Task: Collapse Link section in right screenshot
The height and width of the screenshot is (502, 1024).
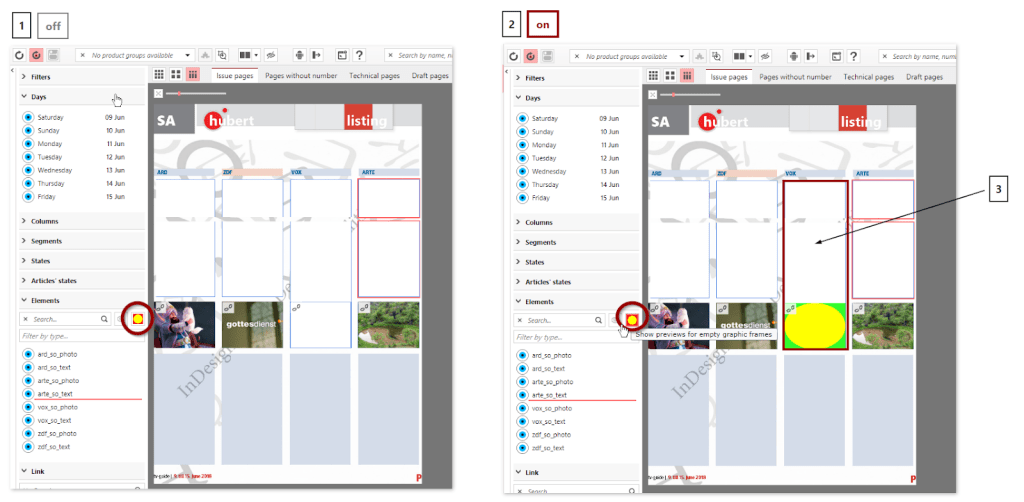Action: (x=576, y=472)
